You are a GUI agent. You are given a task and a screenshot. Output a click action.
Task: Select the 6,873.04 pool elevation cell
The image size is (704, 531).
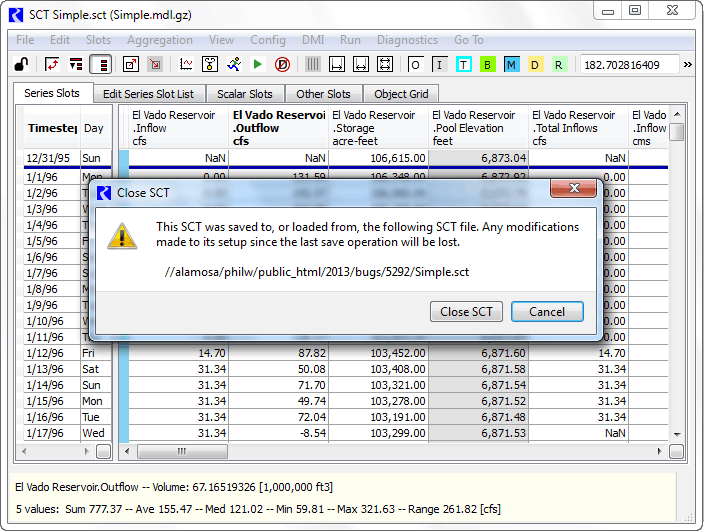pos(479,158)
